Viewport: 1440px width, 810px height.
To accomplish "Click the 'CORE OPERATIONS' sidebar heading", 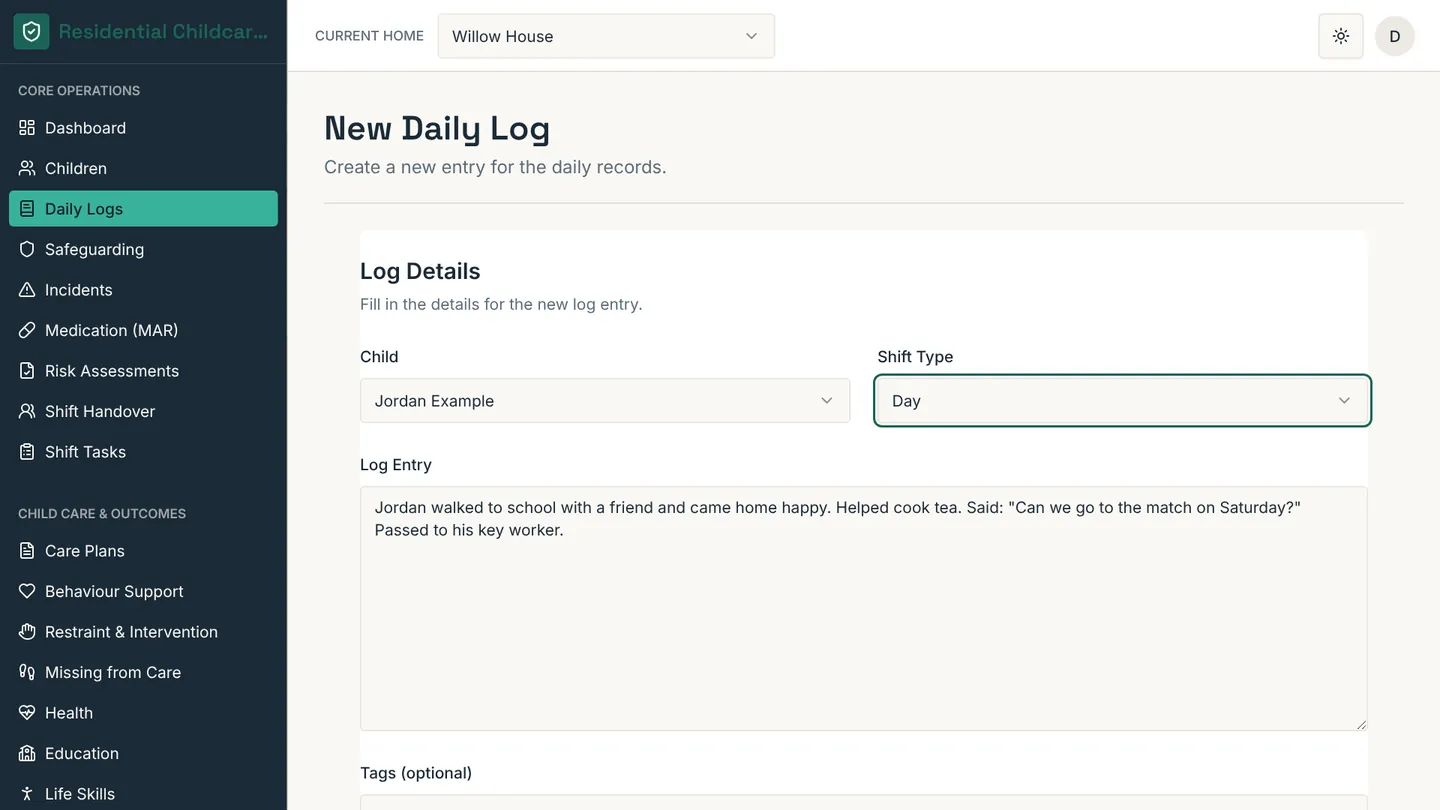I will [79, 91].
